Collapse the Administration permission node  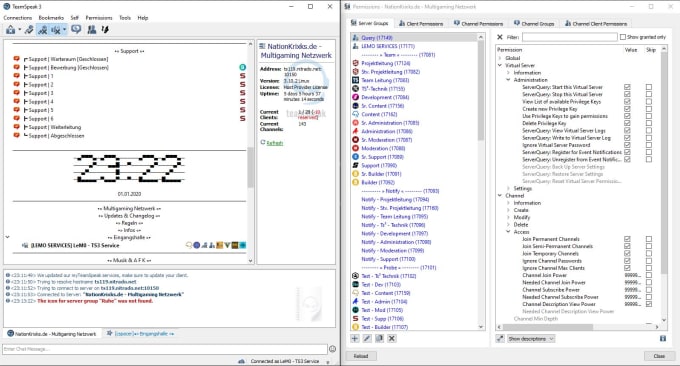[508, 80]
